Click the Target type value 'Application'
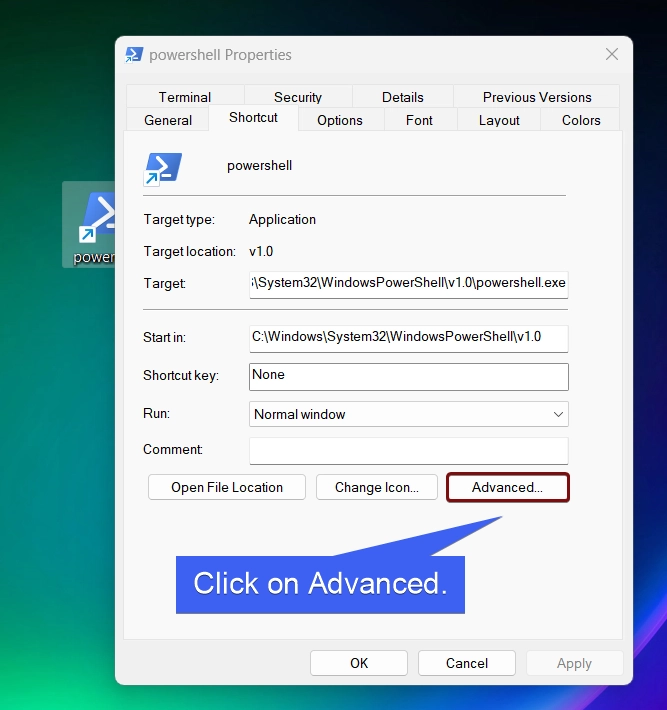Image resolution: width=667 pixels, height=710 pixels. [x=282, y=220]
